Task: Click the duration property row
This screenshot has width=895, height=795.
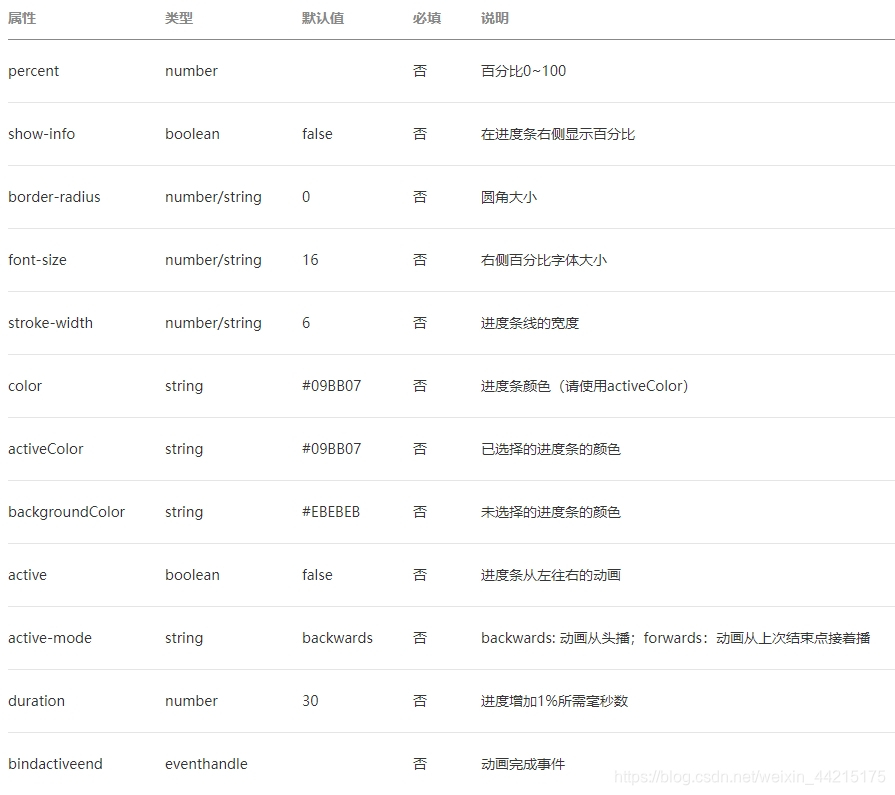Action: coord(36,701)
